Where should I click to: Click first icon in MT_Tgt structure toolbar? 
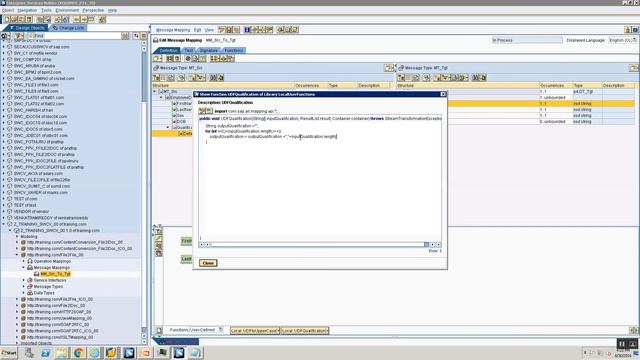click(401, 78)
